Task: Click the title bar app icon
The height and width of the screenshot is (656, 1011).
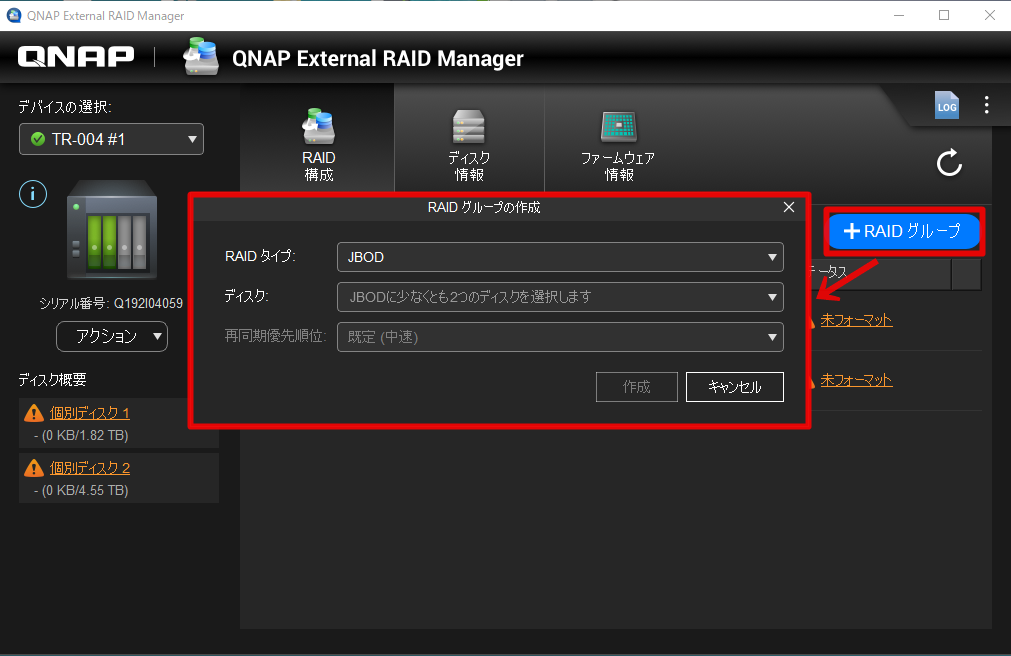Action: pos(13,15)
